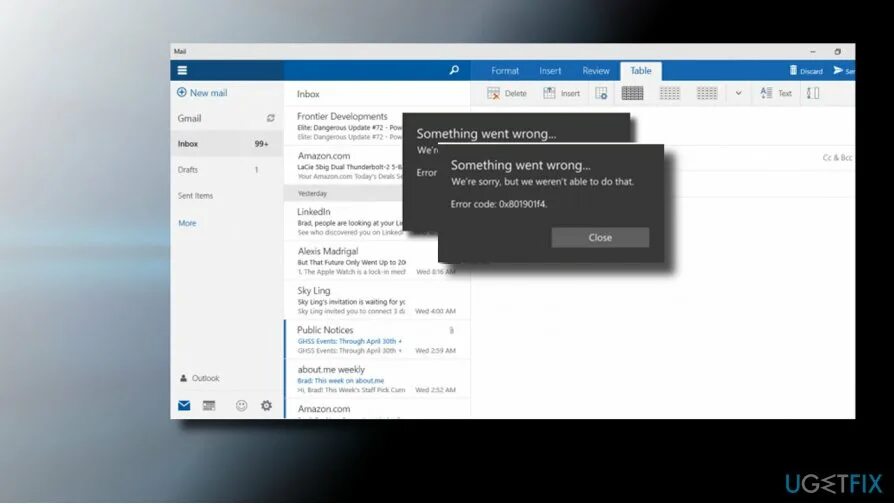Open the feedback smiley icon

tap(242, 405)
